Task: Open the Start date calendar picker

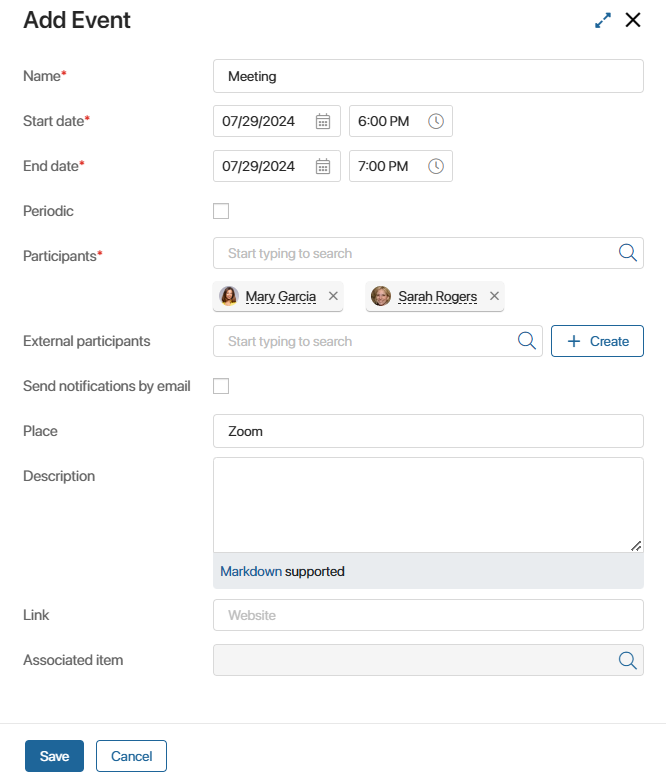Action: click(x=323, y=121)
